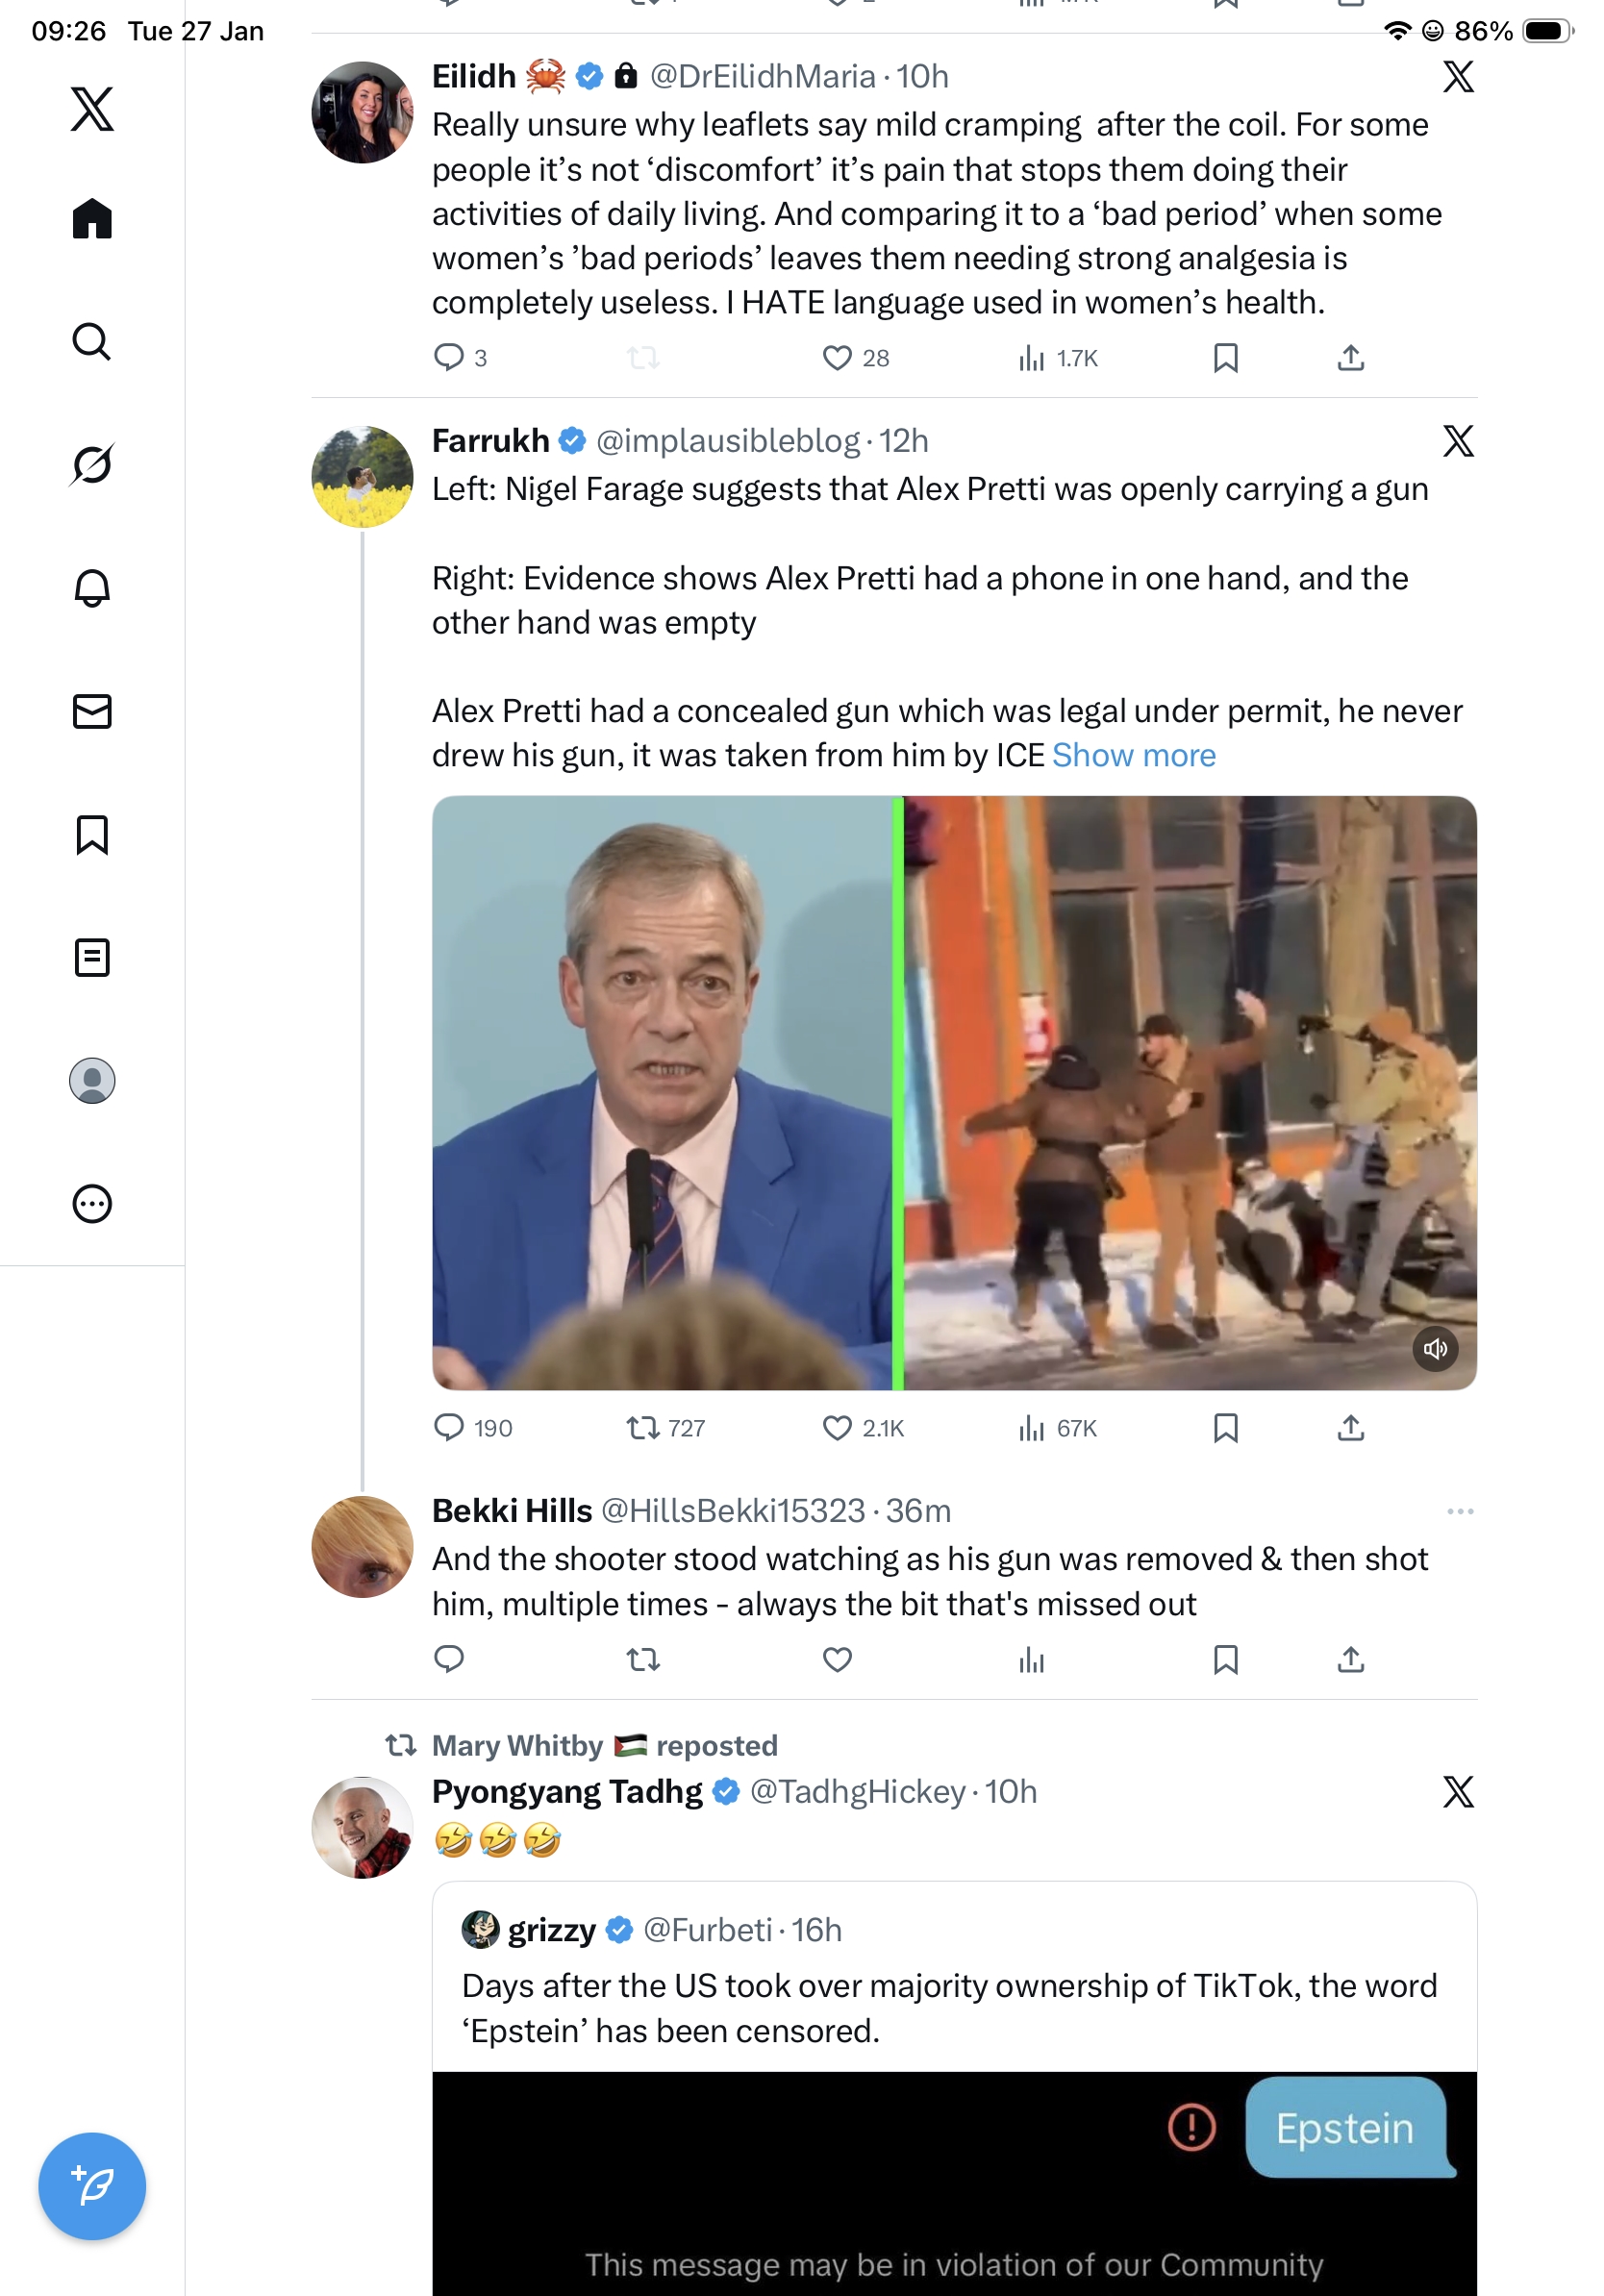Open the three-dot menu on Bekki Hills' reply
Image resolution: width=1604 pixels, height=2296 pixels.
pos(1459,1511)
